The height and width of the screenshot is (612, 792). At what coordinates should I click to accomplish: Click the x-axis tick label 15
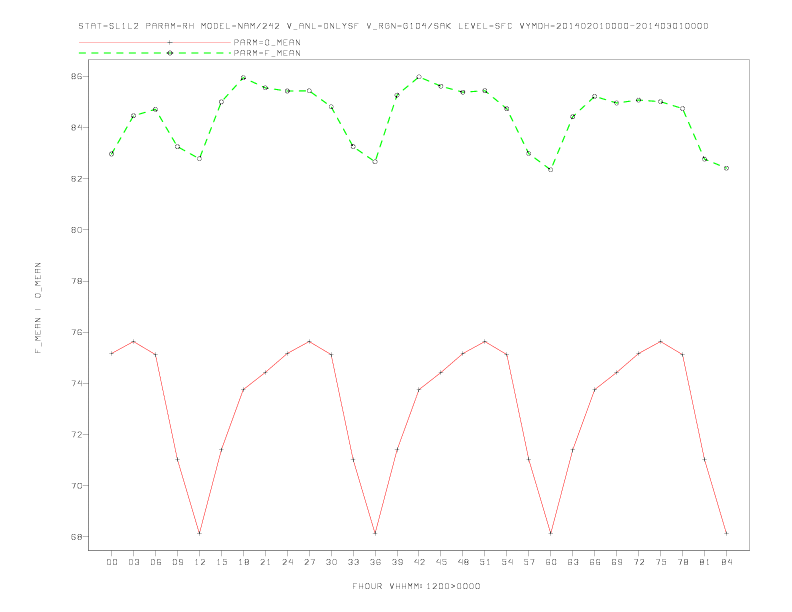(221, 562)
